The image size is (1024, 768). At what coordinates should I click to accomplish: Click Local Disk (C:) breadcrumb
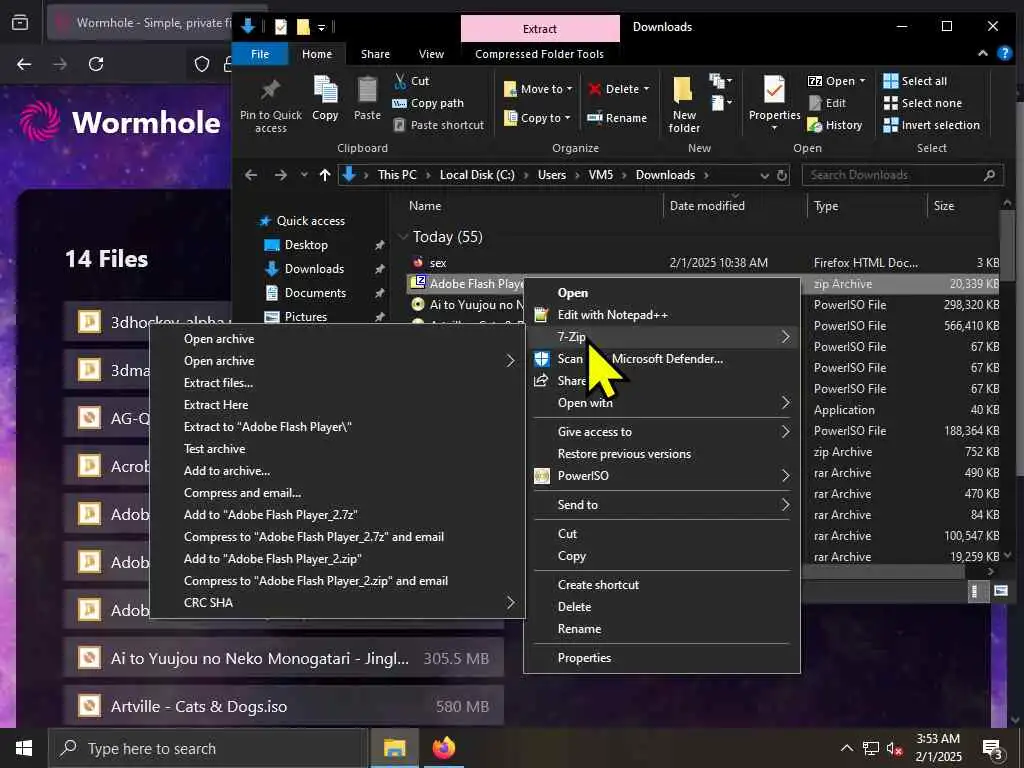477,175
